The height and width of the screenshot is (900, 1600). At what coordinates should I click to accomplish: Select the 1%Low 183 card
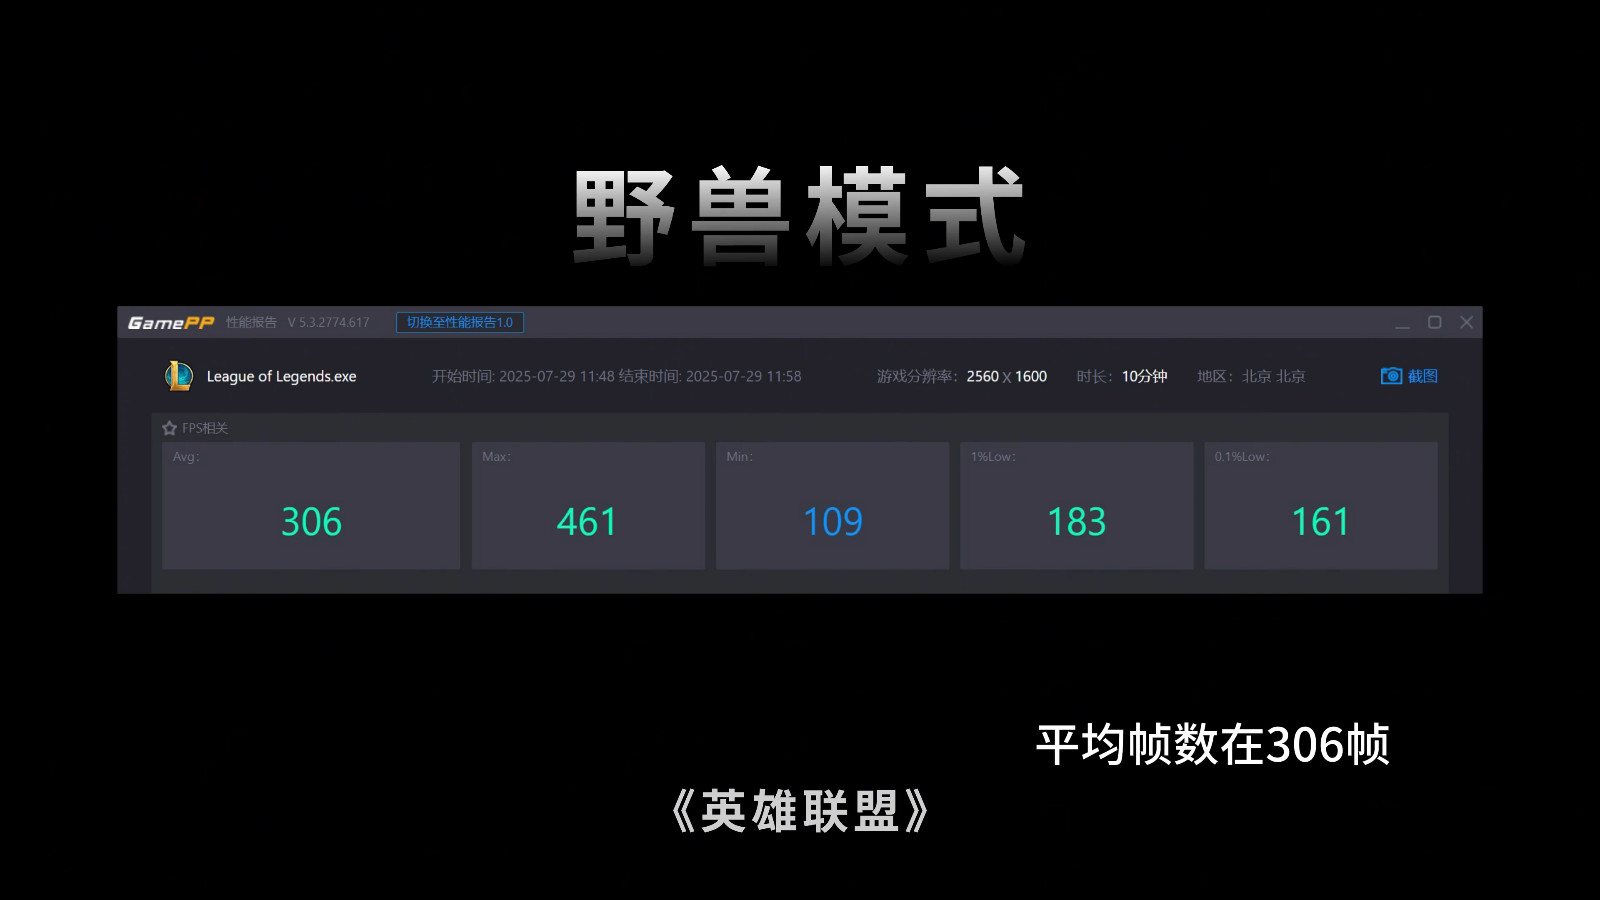(x=1077, y=506)
